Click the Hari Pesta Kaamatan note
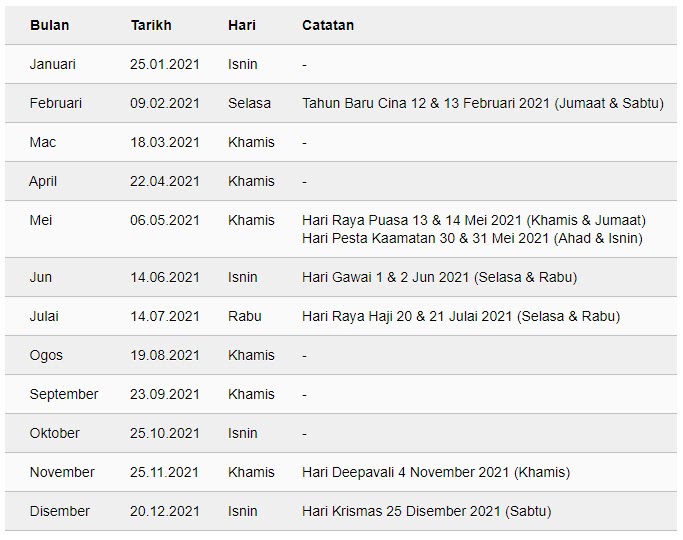 [x=472, y=239]
